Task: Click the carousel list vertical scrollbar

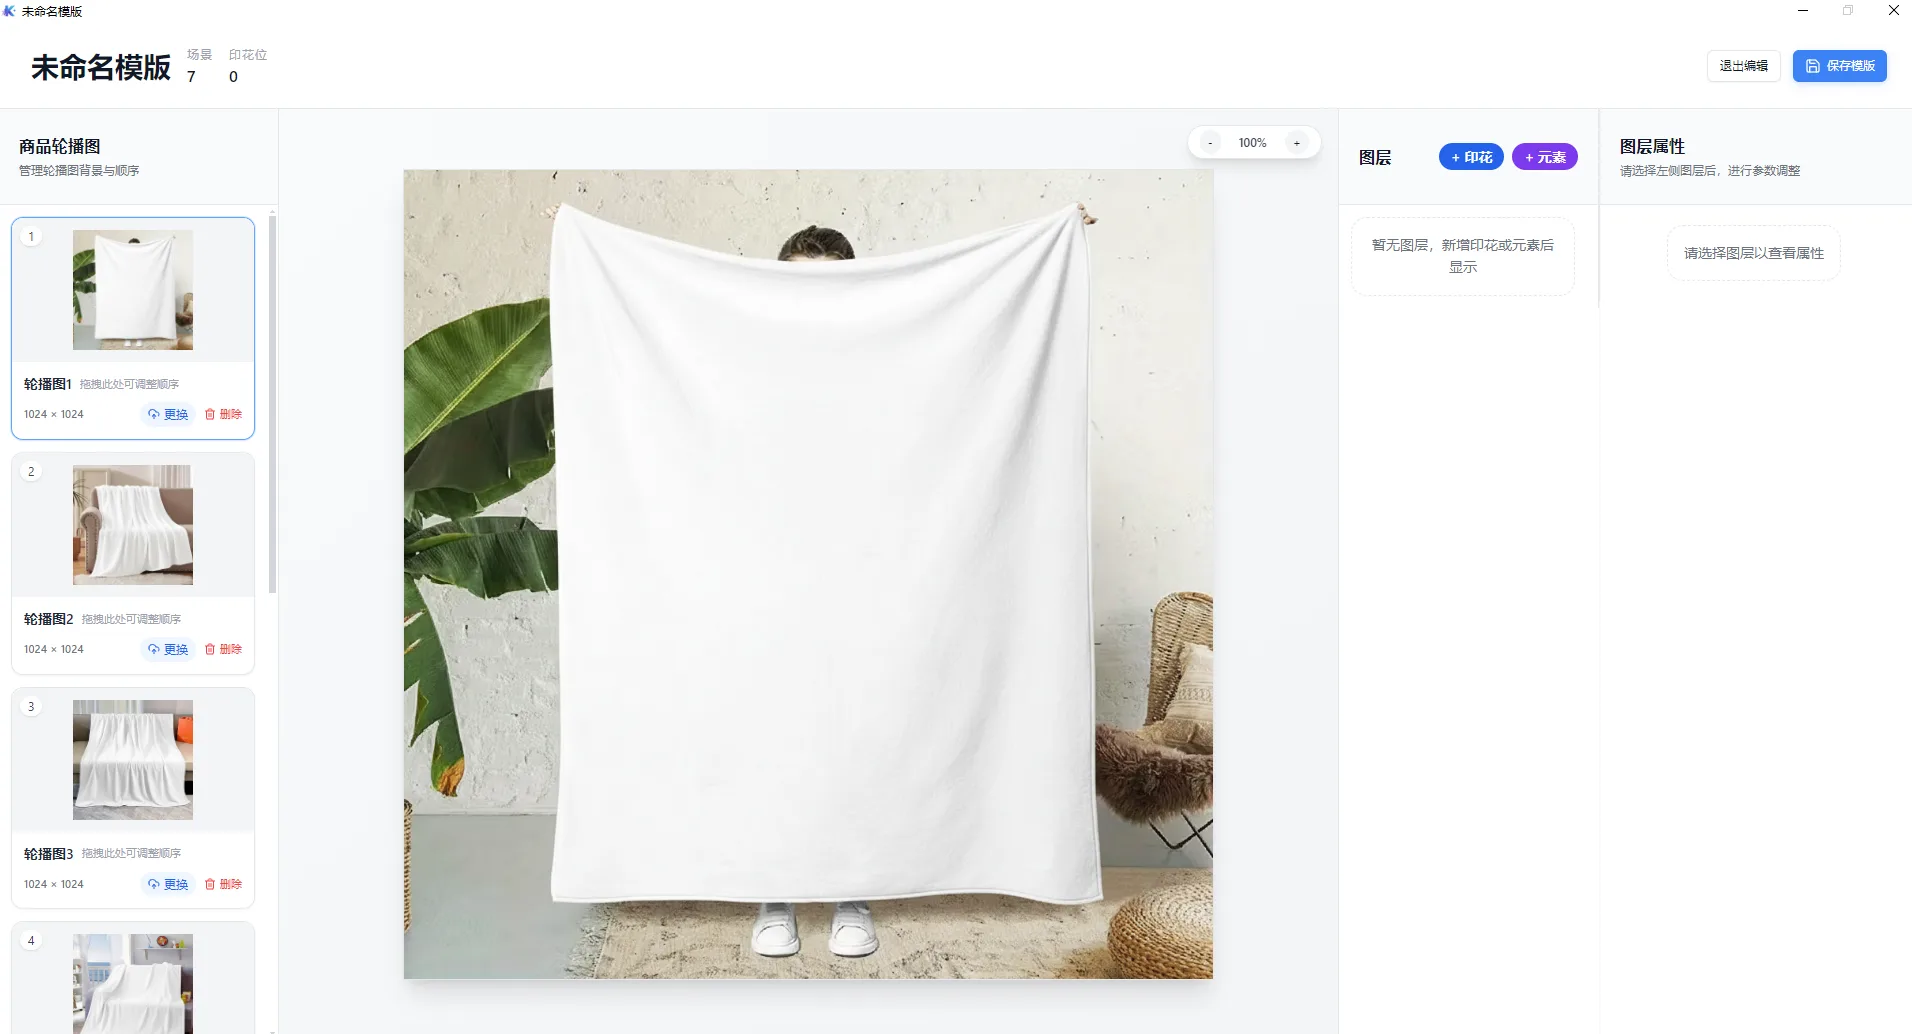Action: pyautogui.click(x=272, y=400)
